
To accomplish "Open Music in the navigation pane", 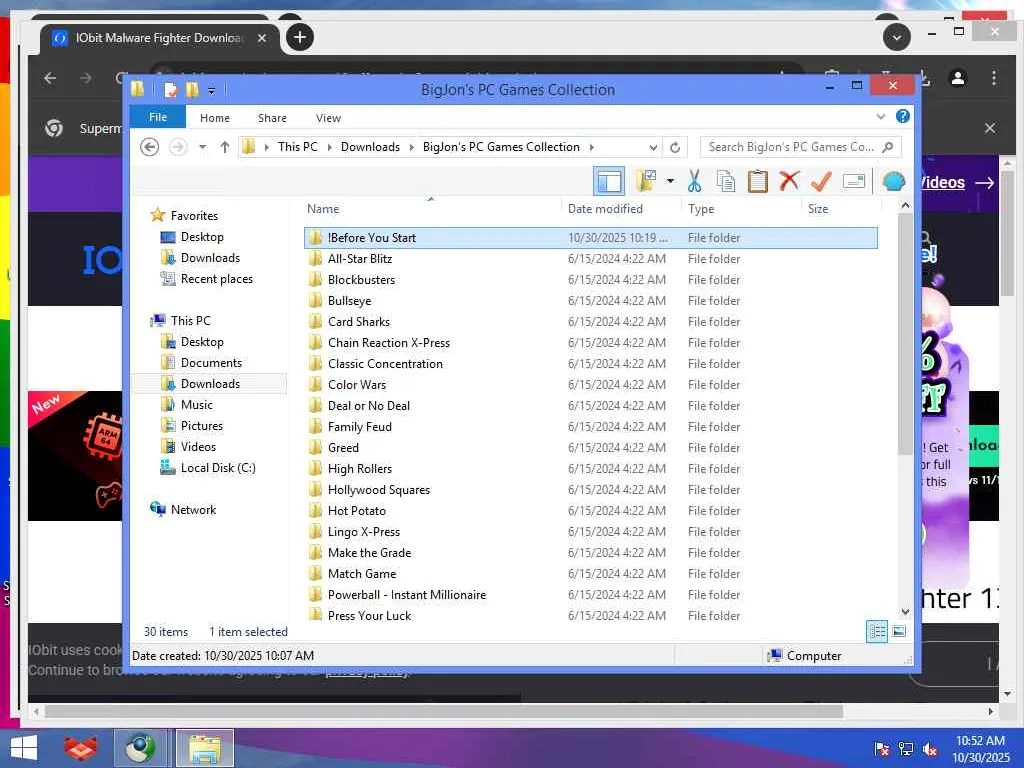I will tap(197, 405).
